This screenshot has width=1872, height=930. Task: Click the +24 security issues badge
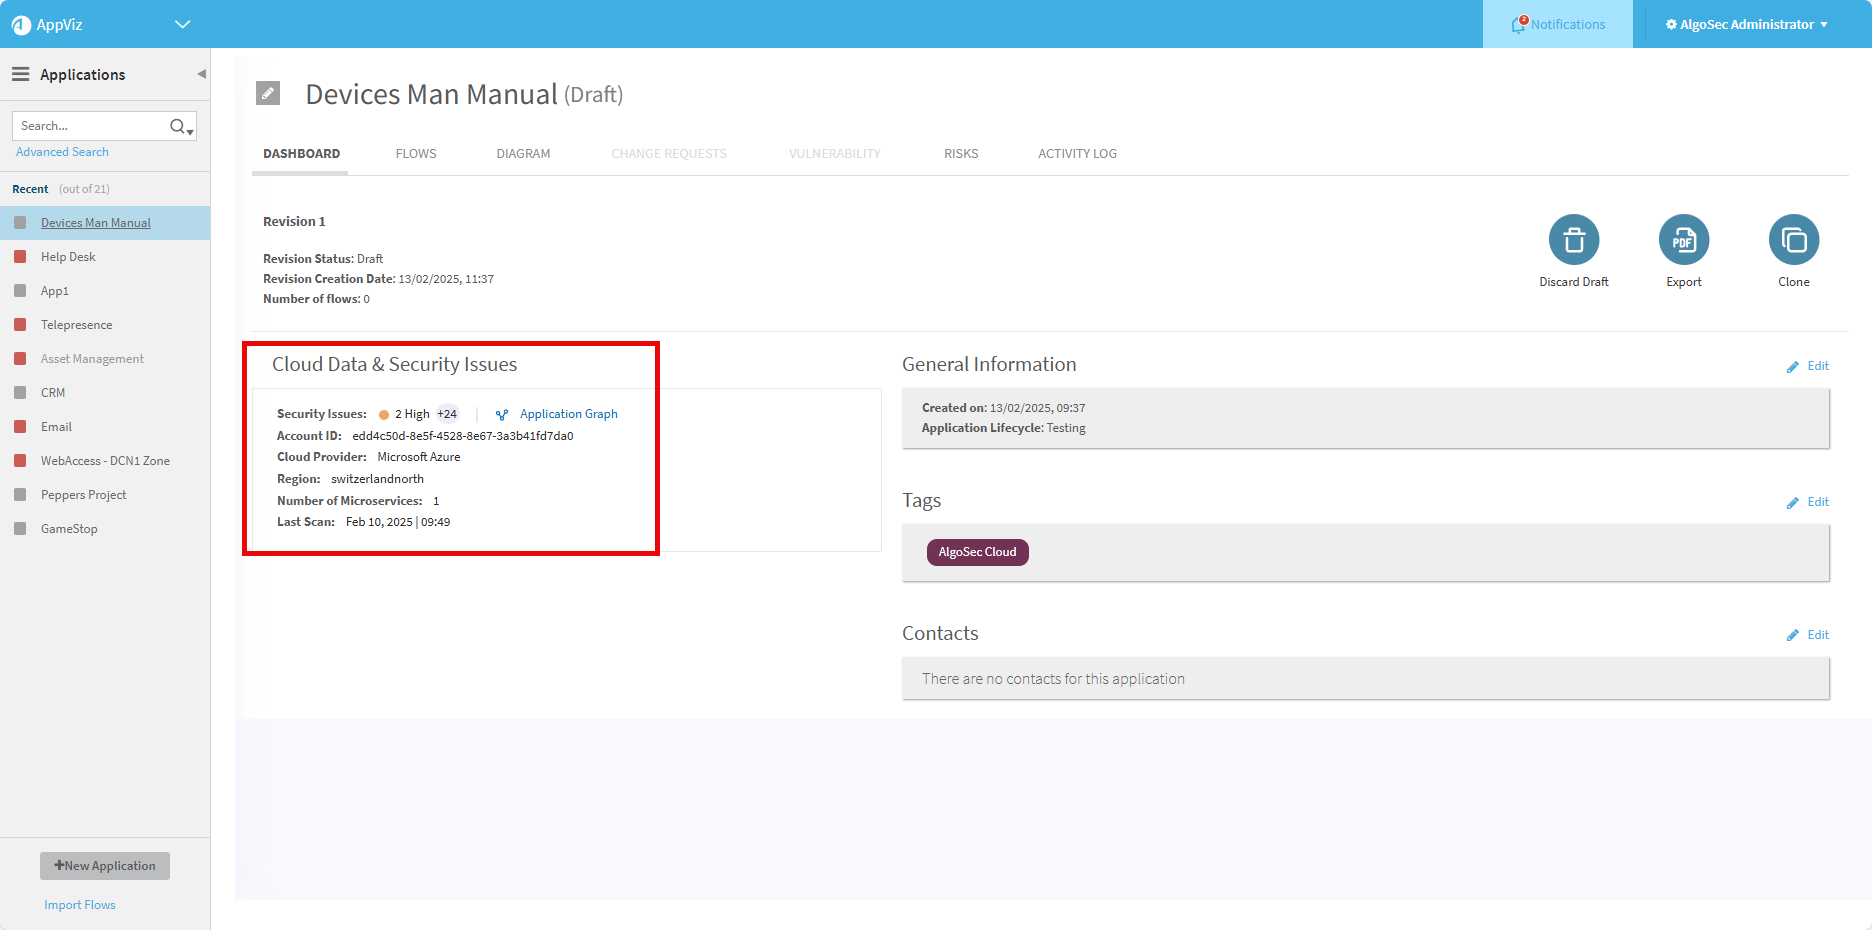(x=447, y=414)
